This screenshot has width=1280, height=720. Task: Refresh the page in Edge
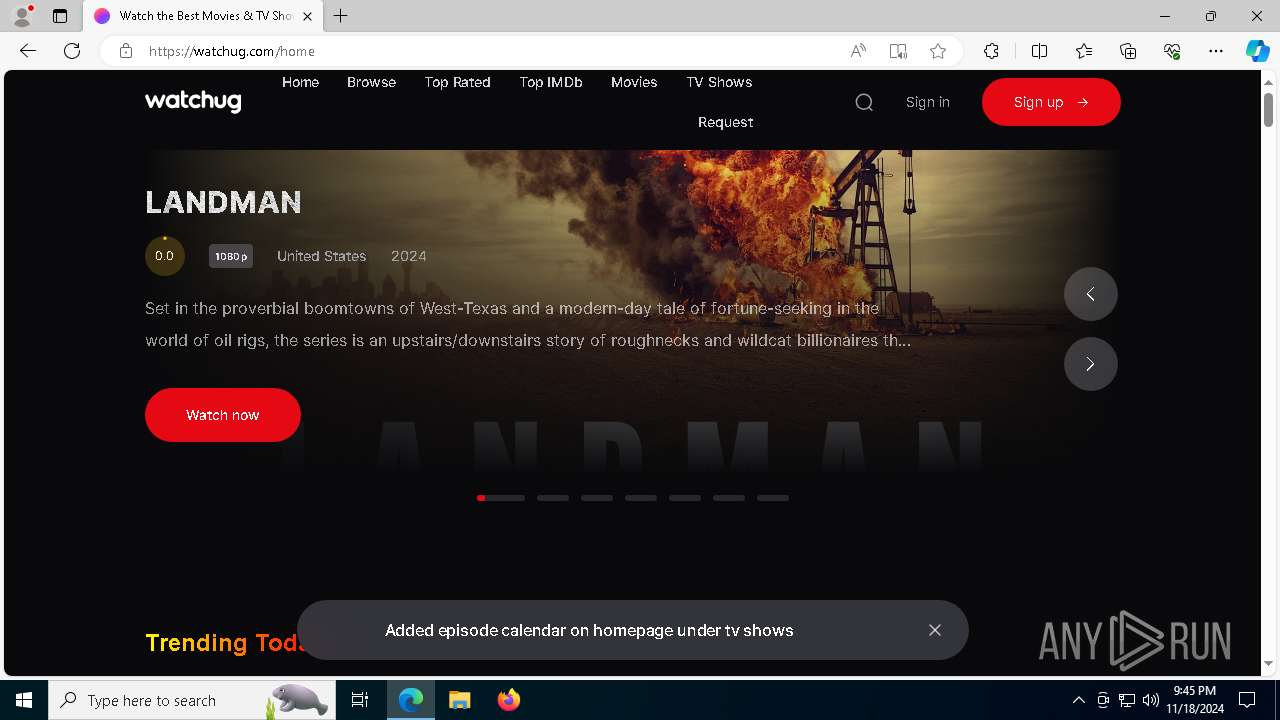click(72, 51)
